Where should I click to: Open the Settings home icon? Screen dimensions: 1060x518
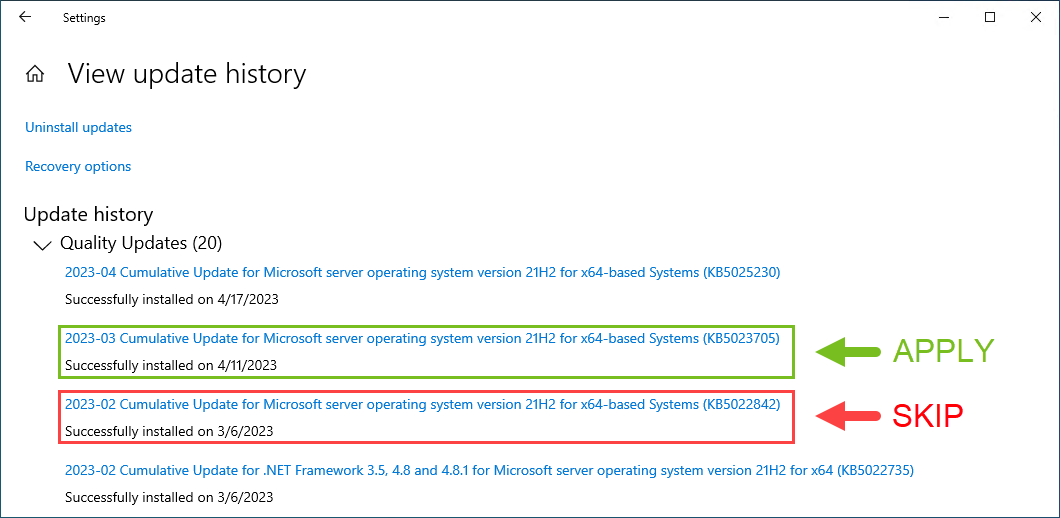tap(34, 74)
